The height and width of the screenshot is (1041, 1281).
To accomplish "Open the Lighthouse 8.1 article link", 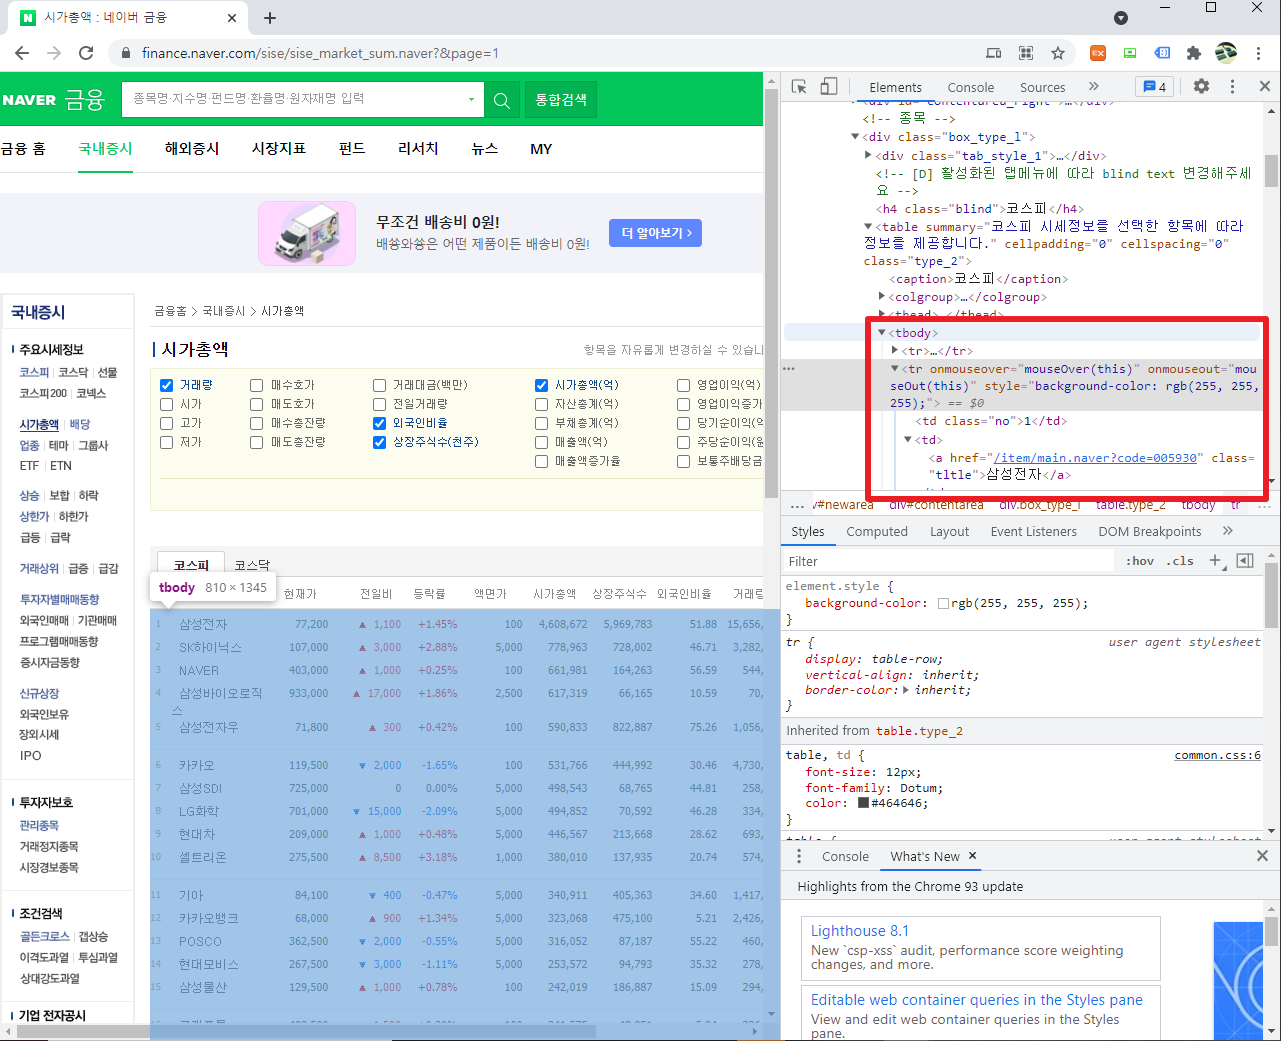I will pyautogui.click(x=860, y=930).
